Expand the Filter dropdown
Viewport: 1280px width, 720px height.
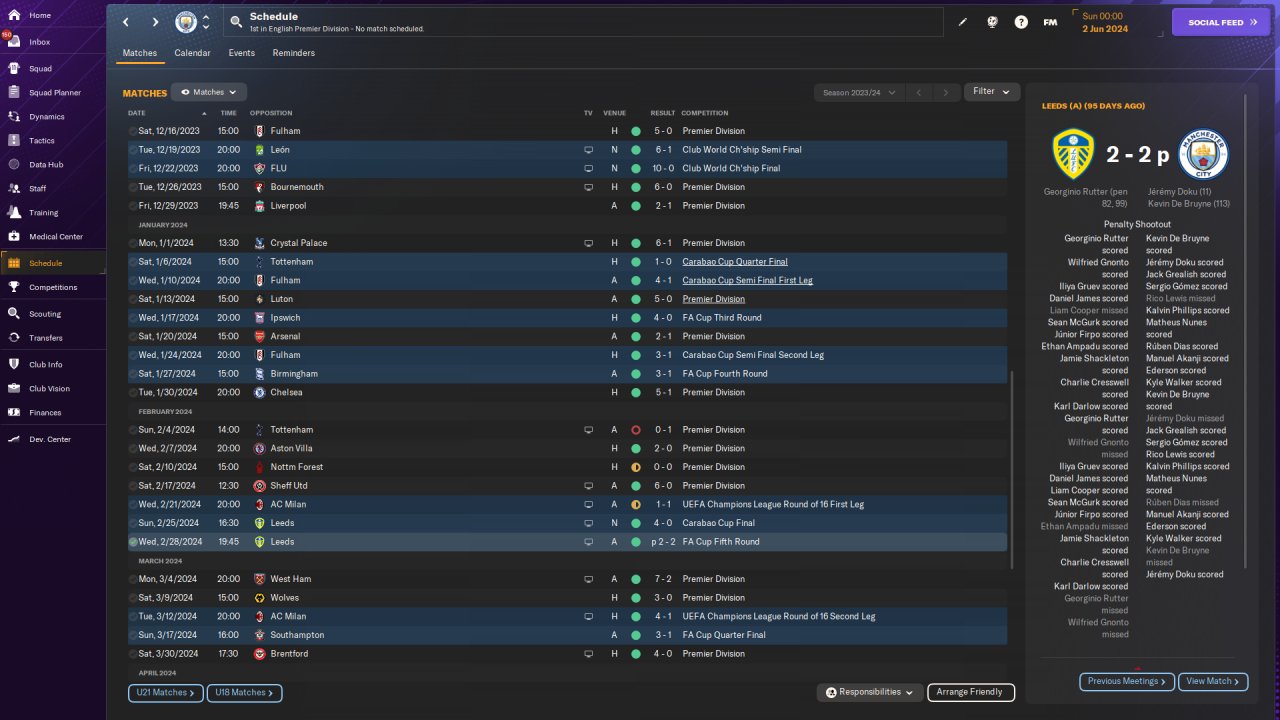click(992, 92)
